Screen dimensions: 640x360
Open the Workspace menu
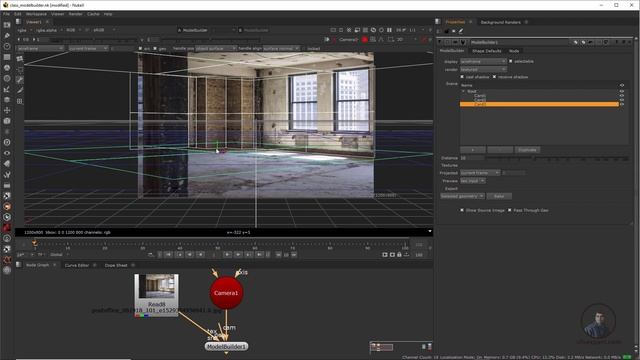click(36, 14)
